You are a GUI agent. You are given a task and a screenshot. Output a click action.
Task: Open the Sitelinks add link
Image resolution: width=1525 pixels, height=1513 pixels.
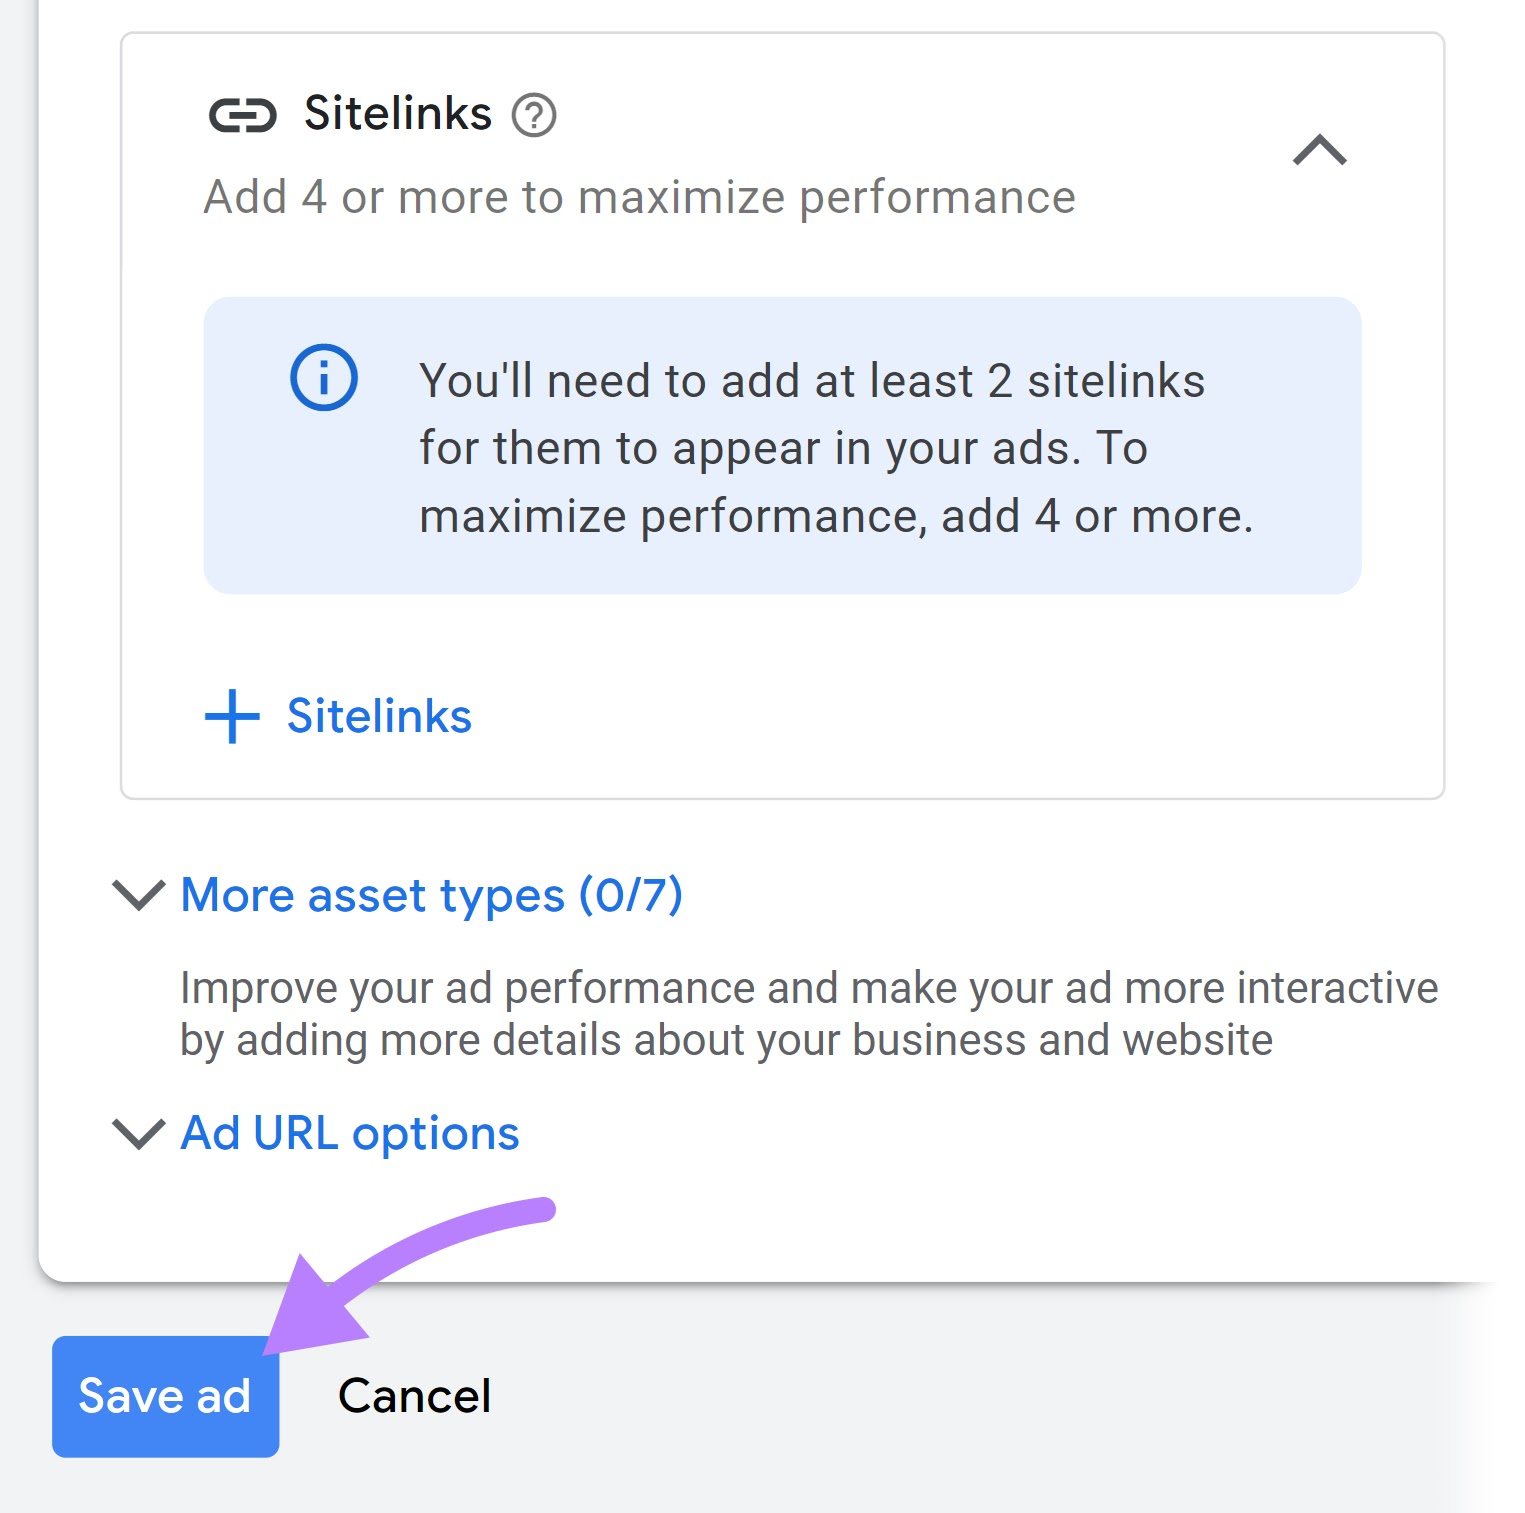(x=378, y=716)
